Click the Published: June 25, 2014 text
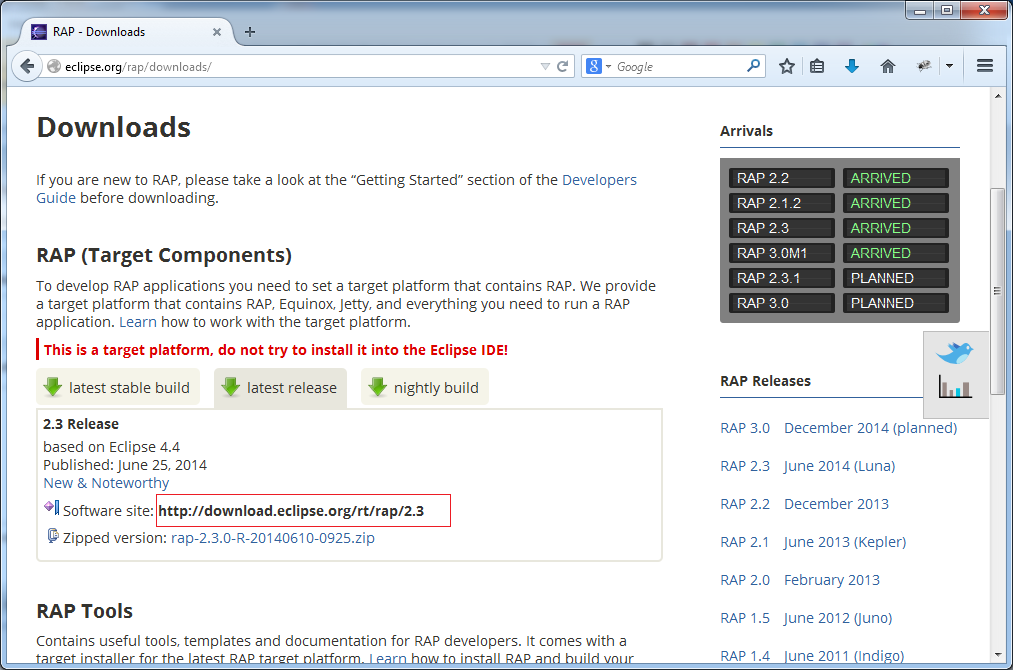 point(125,465)
